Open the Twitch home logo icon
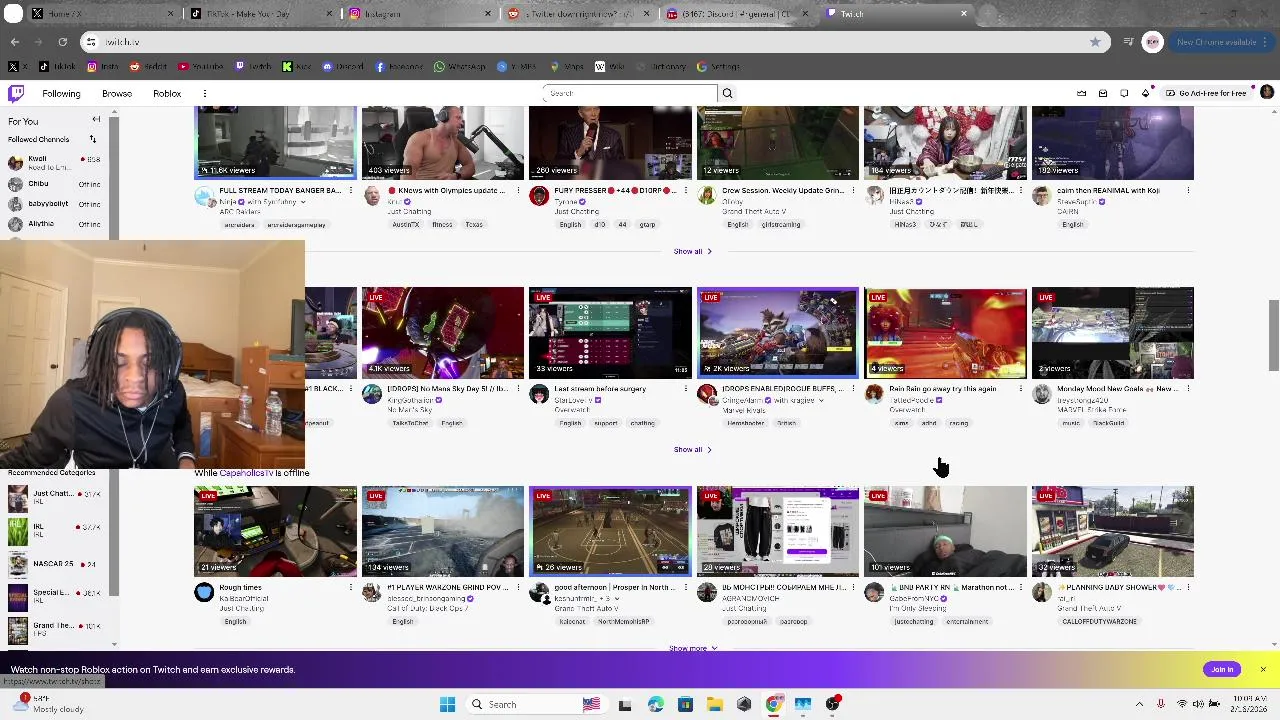Viewport: 1280px width, 720px height. pos(16,93)
